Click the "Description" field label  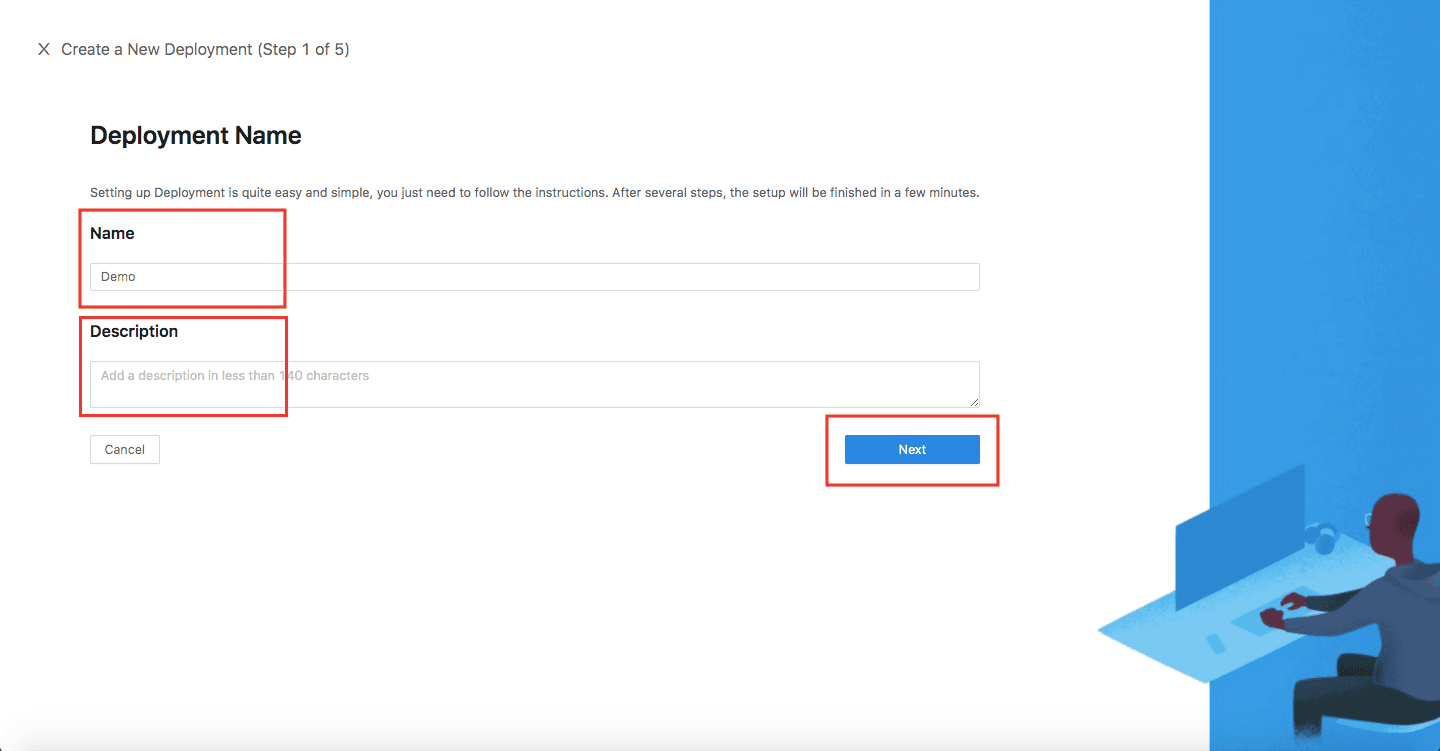coord(134,331)
